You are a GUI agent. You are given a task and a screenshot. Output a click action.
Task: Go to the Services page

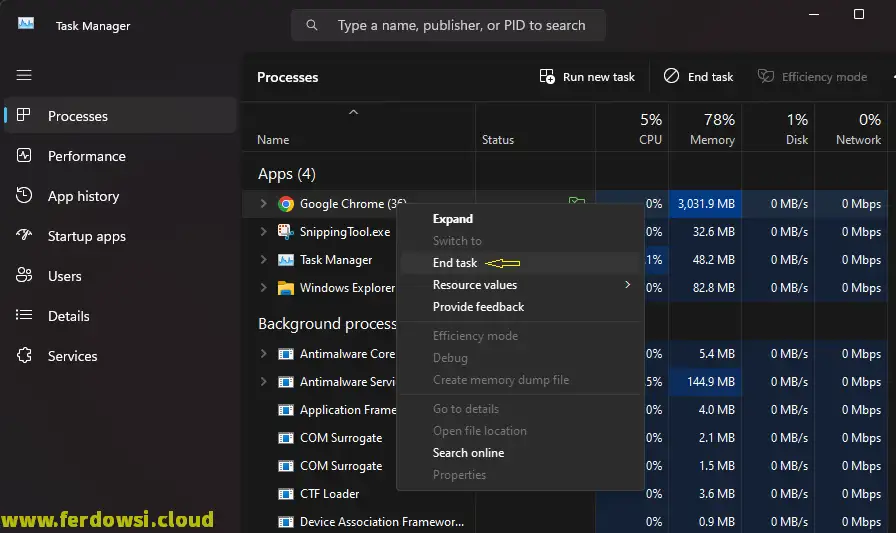point(120,356)
